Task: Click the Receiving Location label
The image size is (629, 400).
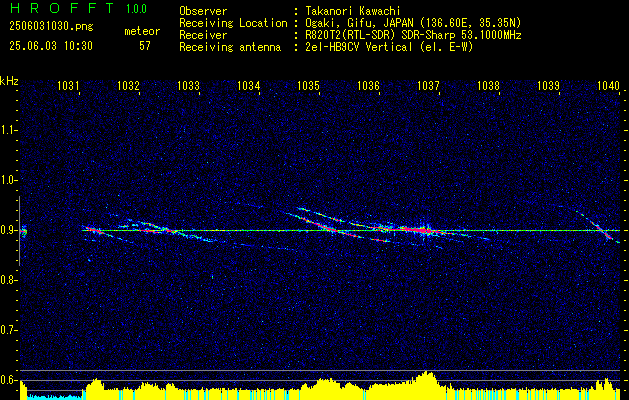Action: pyautogui.click(x=233, y=23)
